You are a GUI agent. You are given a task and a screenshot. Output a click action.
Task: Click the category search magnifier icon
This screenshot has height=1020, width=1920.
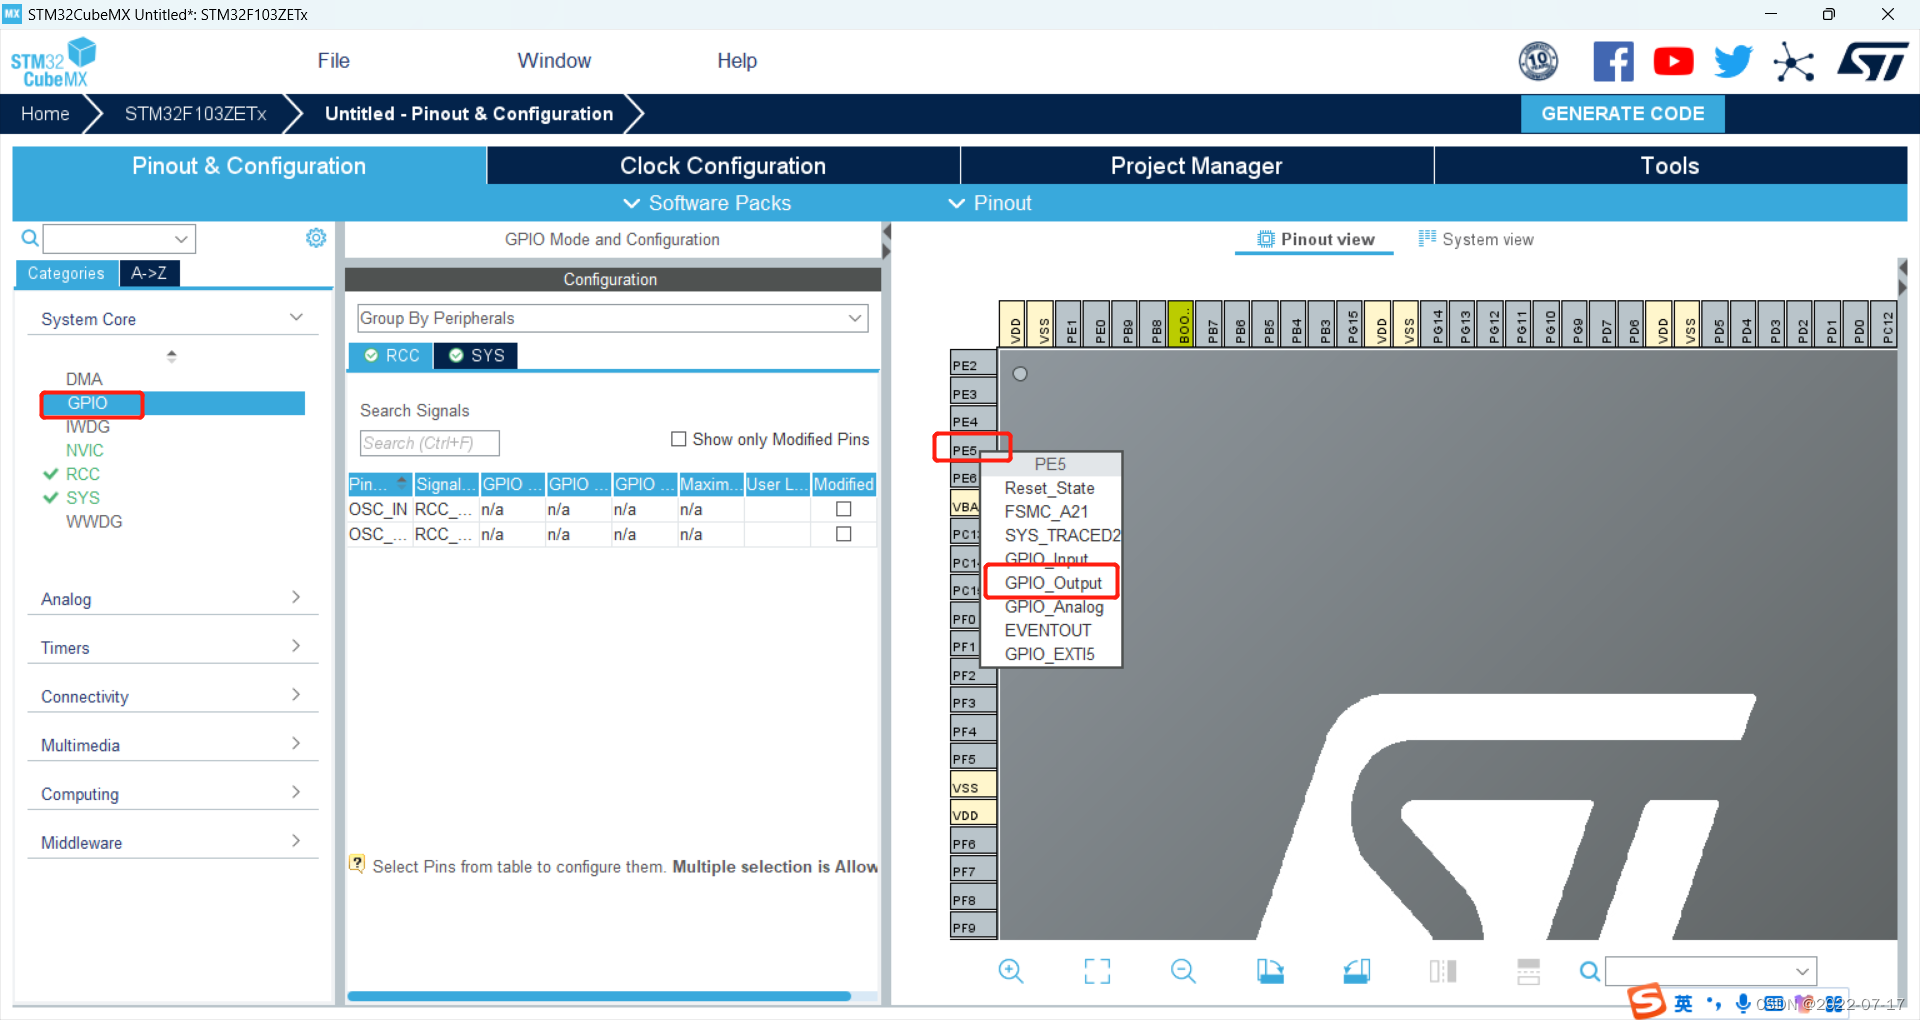tap(30, 238)
